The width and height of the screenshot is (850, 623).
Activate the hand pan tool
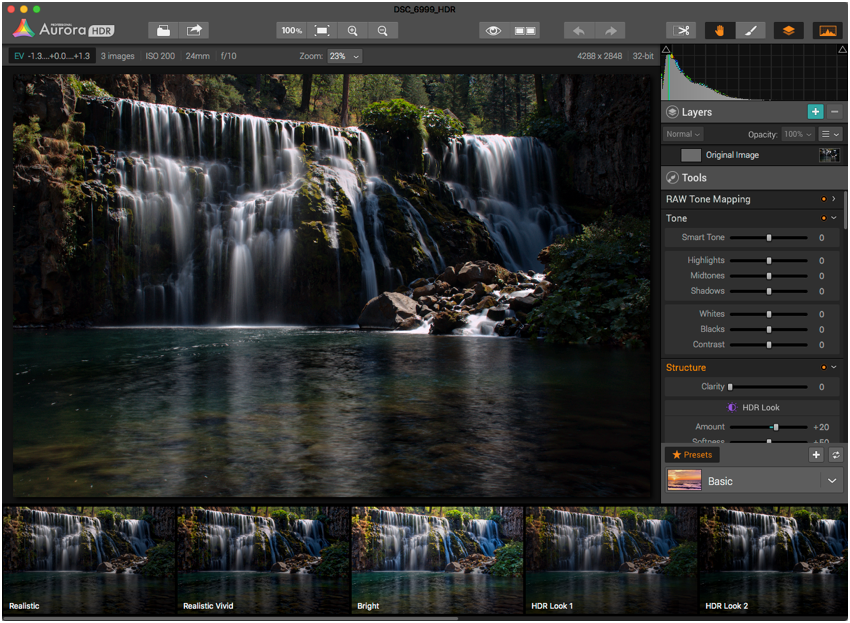coord(719,31)
